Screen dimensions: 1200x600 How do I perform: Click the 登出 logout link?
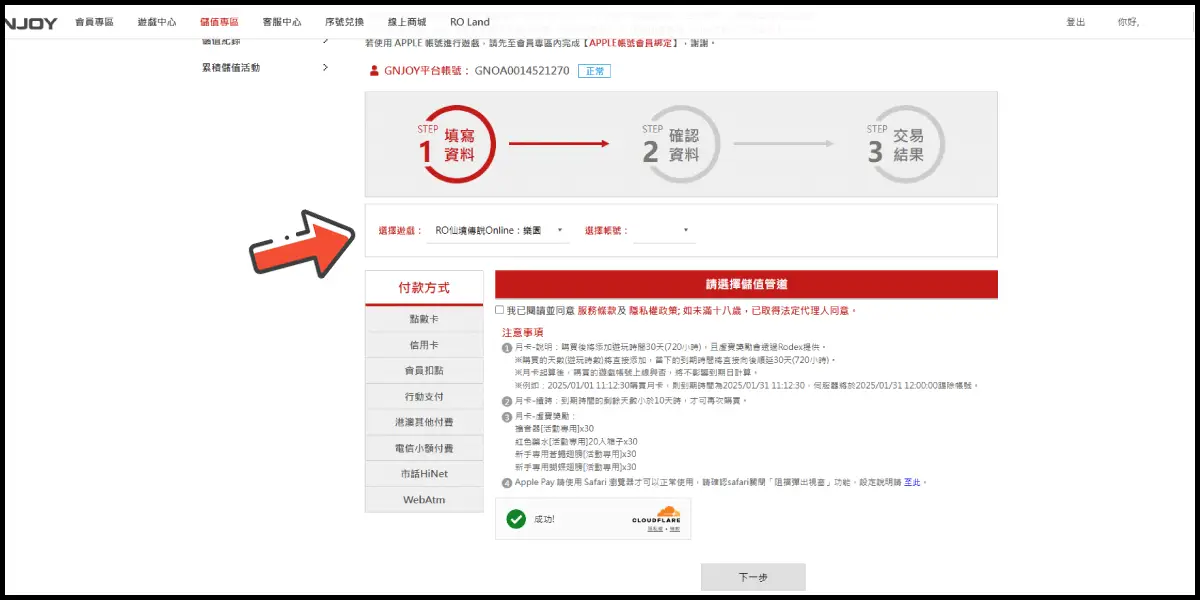click(x=1076, y=22)
